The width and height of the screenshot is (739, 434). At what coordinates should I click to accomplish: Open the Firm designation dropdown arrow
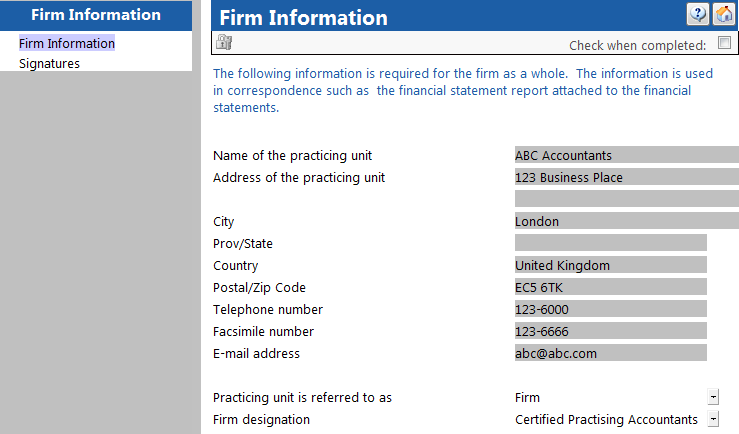click(713, 419)
